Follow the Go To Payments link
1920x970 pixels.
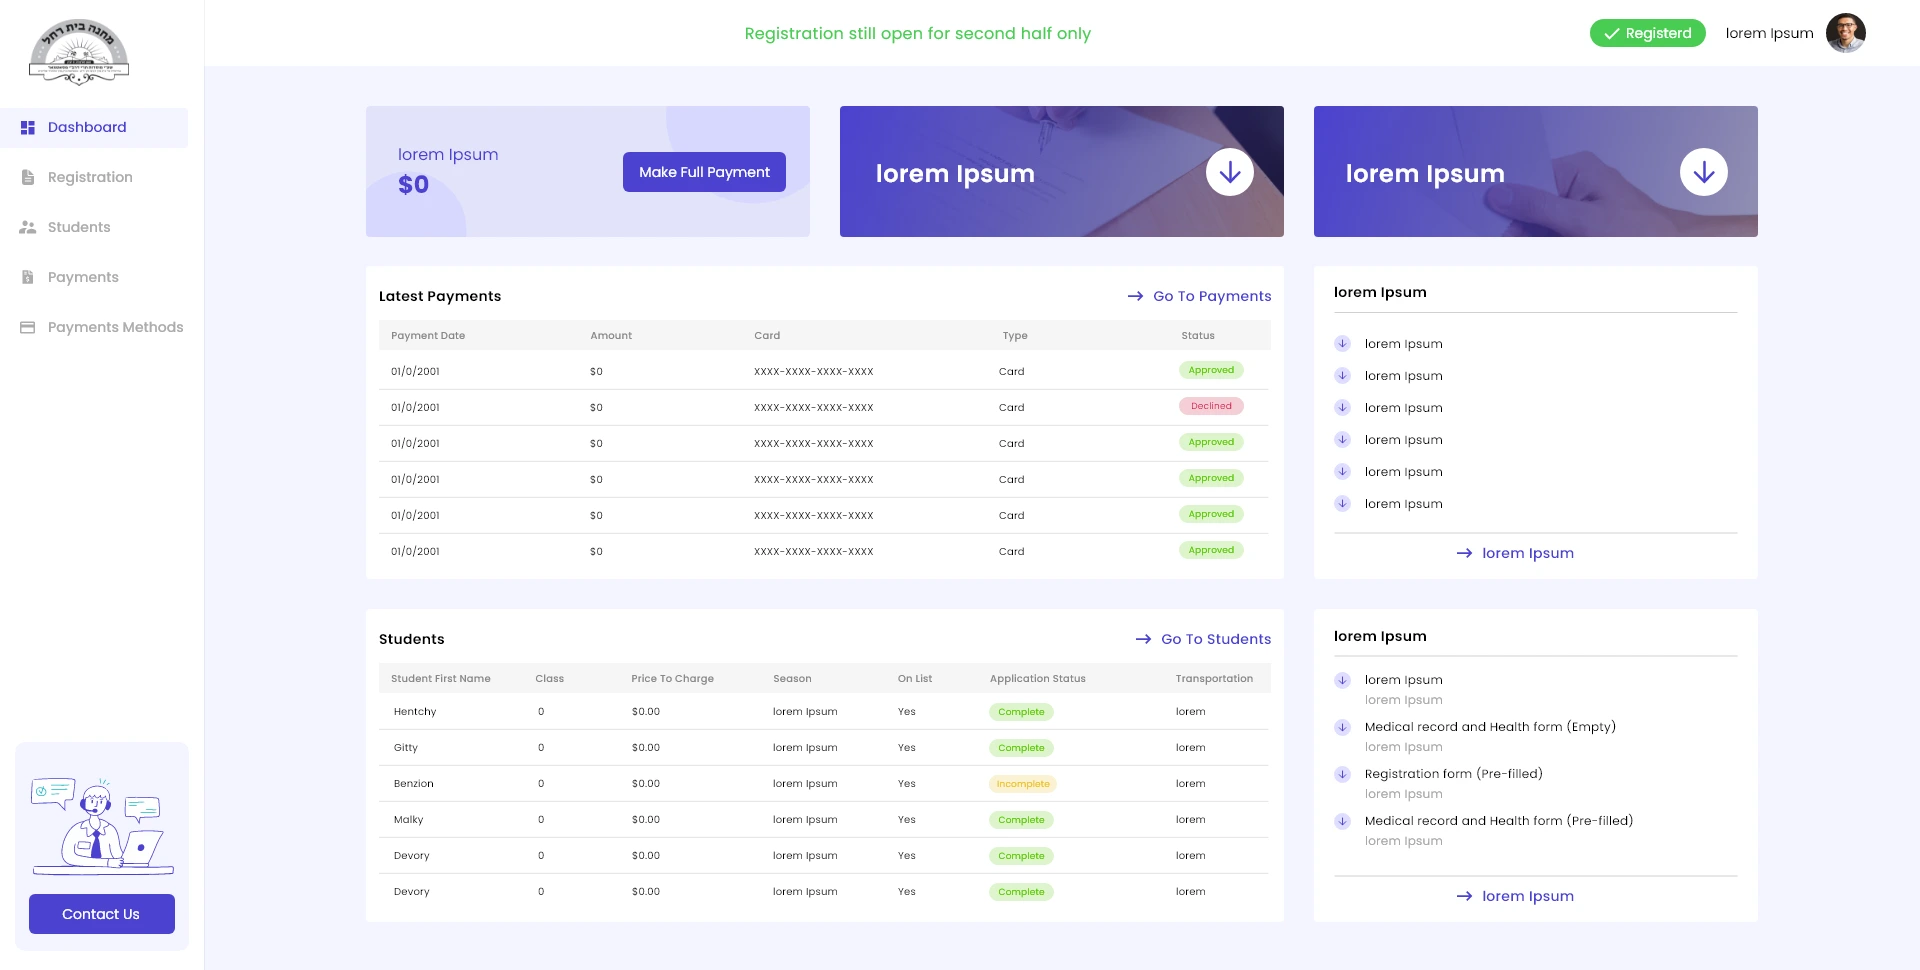click(1200, 296)
